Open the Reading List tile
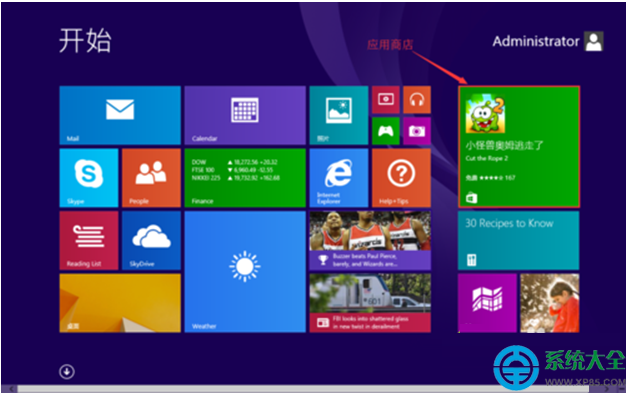Screen dimensions: 628x393 (89, 240)
